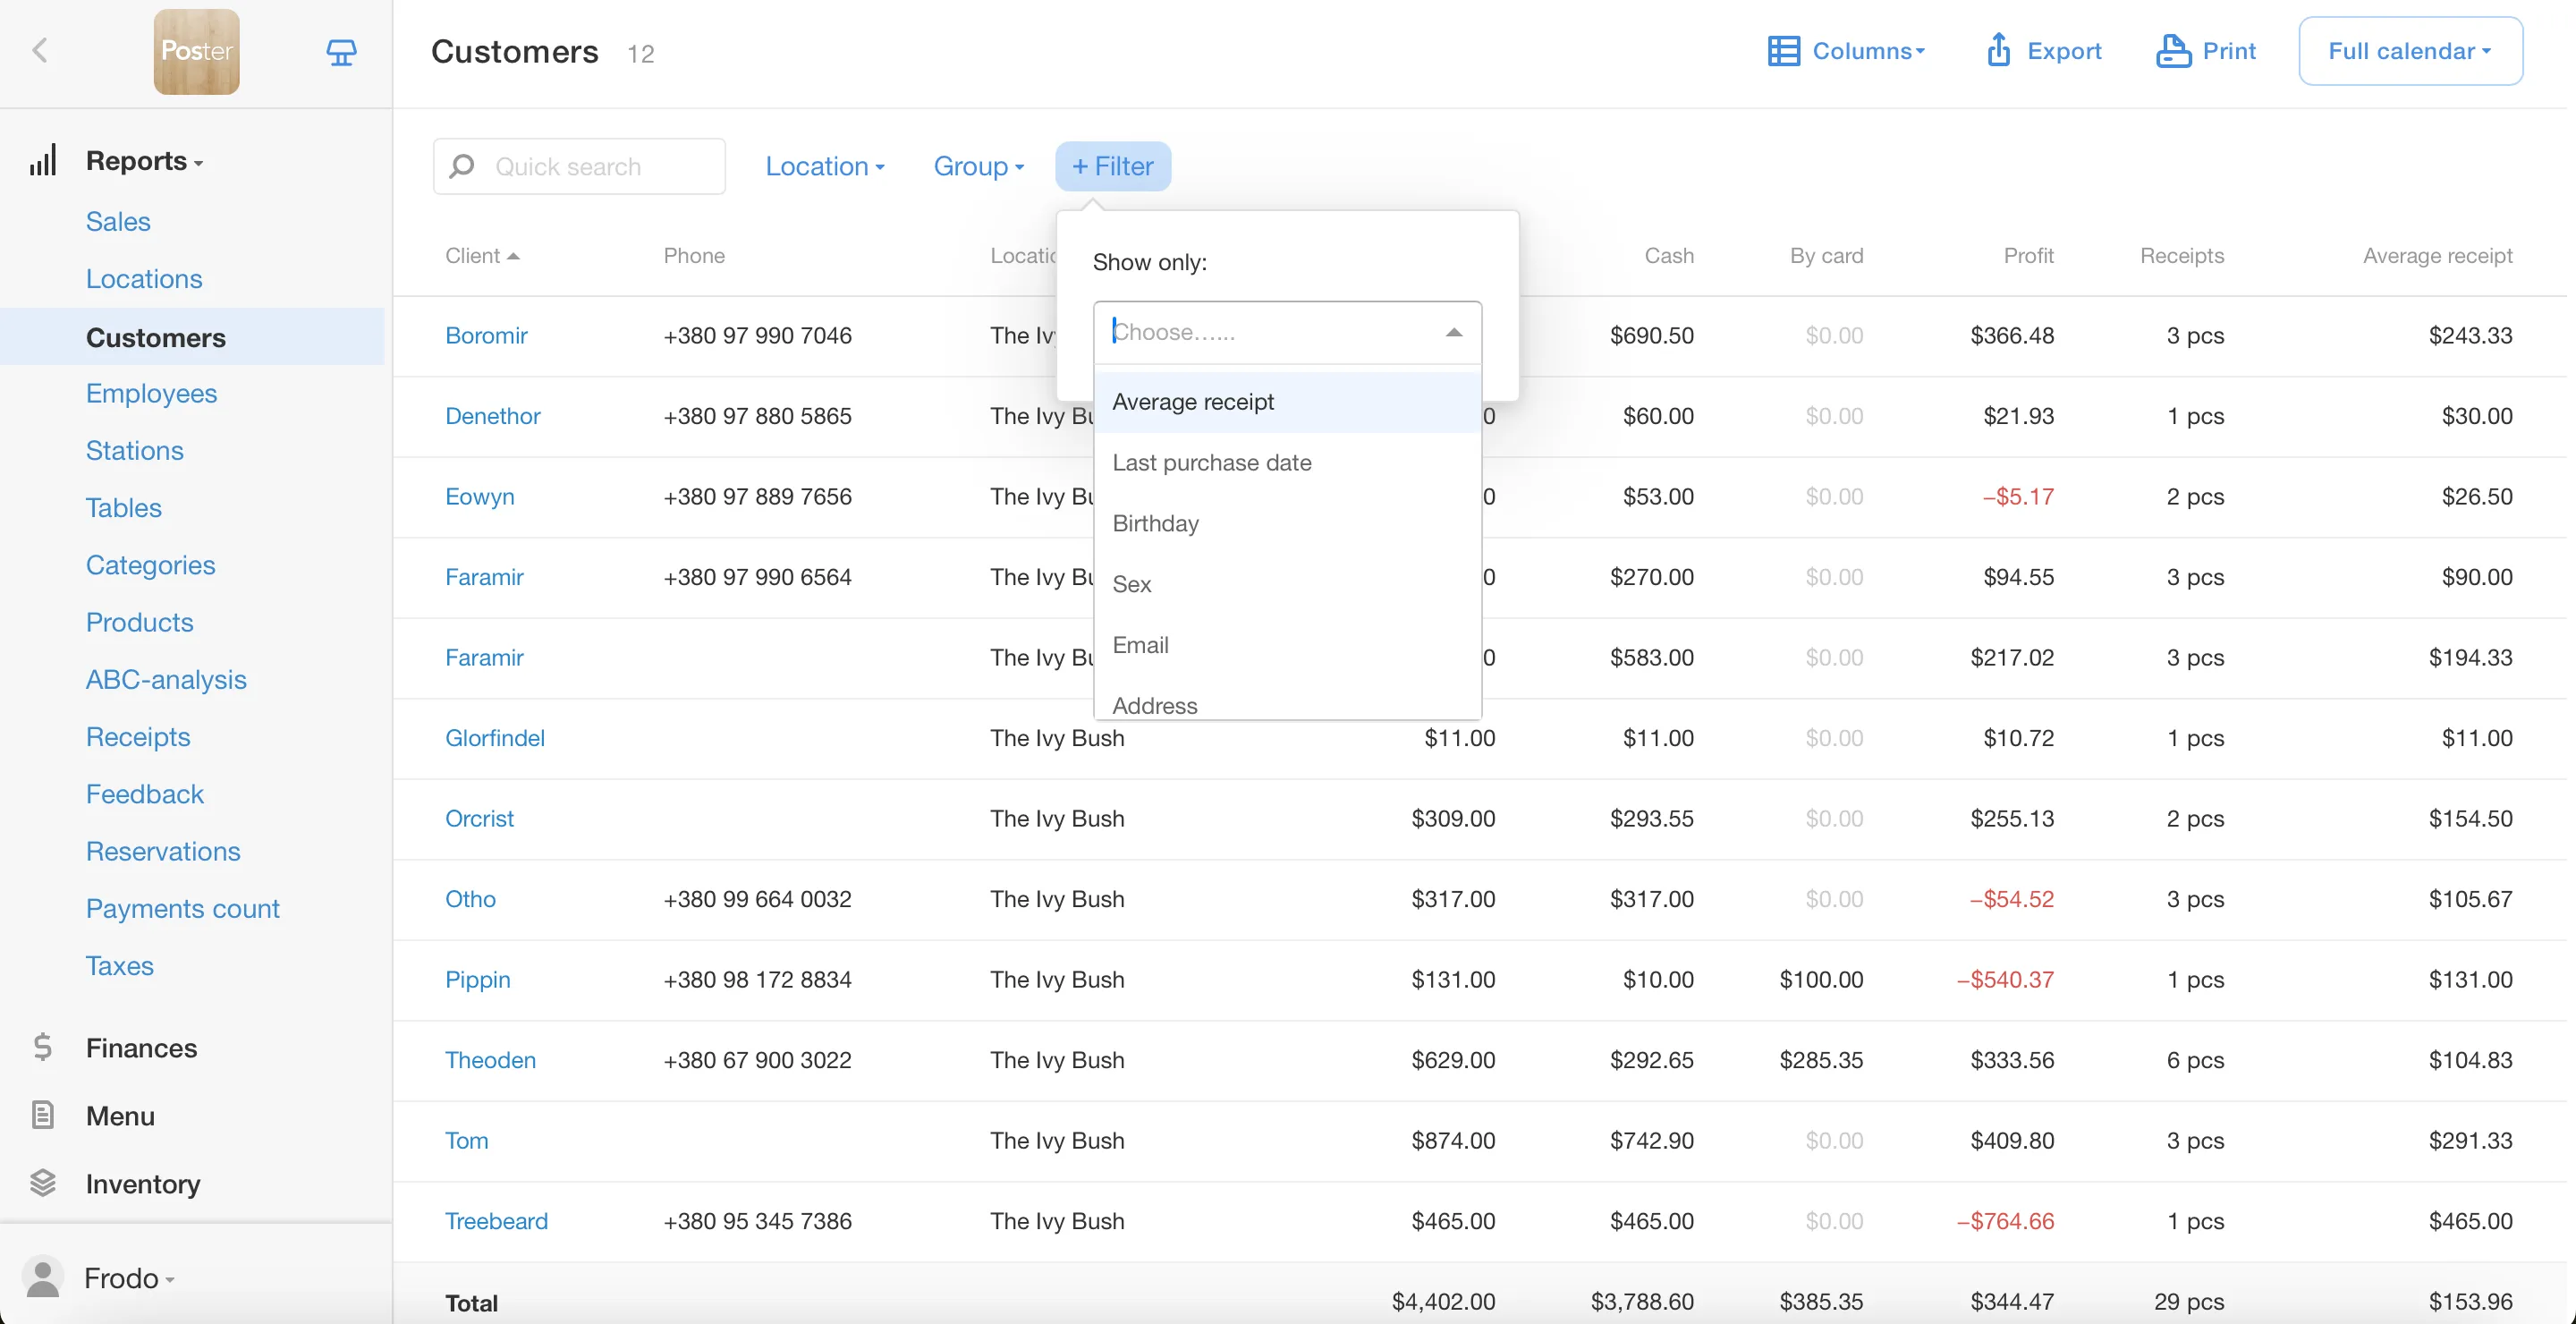The width and height of the screenshot is (2576, 1324).
Task: Select Average receipt filter option
Action: pos(1192,402)
